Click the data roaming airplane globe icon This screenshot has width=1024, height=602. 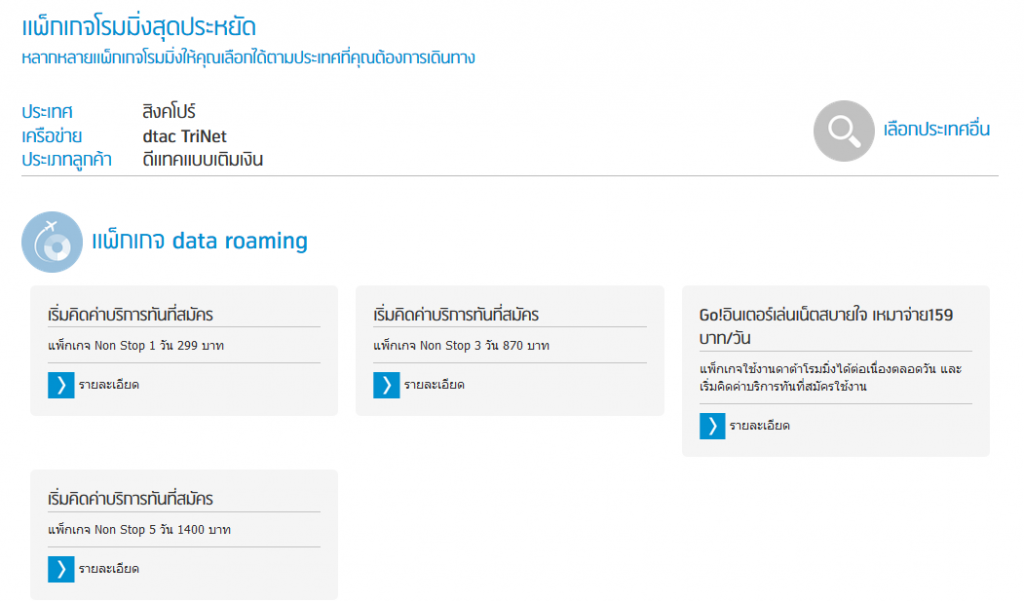52,242
